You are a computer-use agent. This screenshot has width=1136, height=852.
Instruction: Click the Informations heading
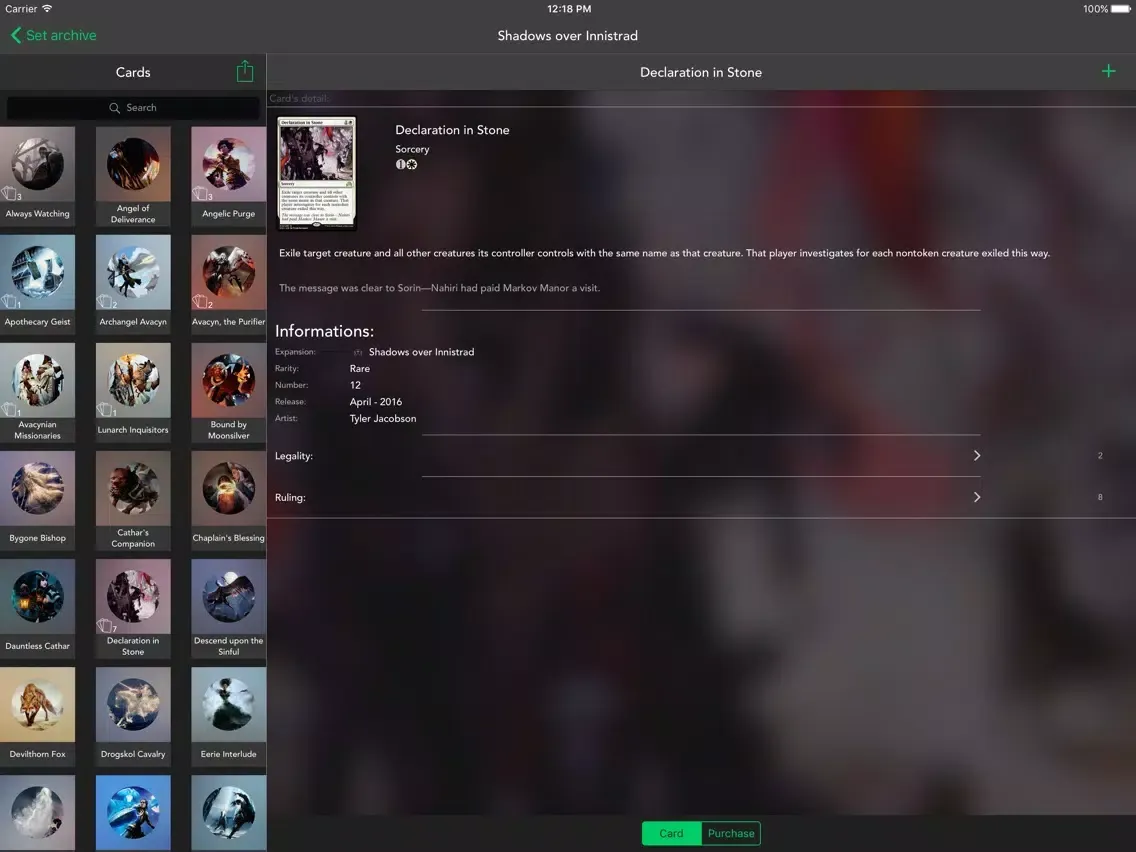pyautogui.click(x=324, y=331)
